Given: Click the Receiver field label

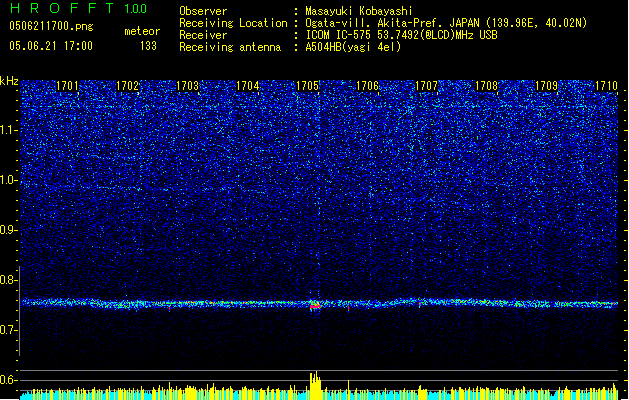Looking at the screenshot, I should click(x=203, y=35).
